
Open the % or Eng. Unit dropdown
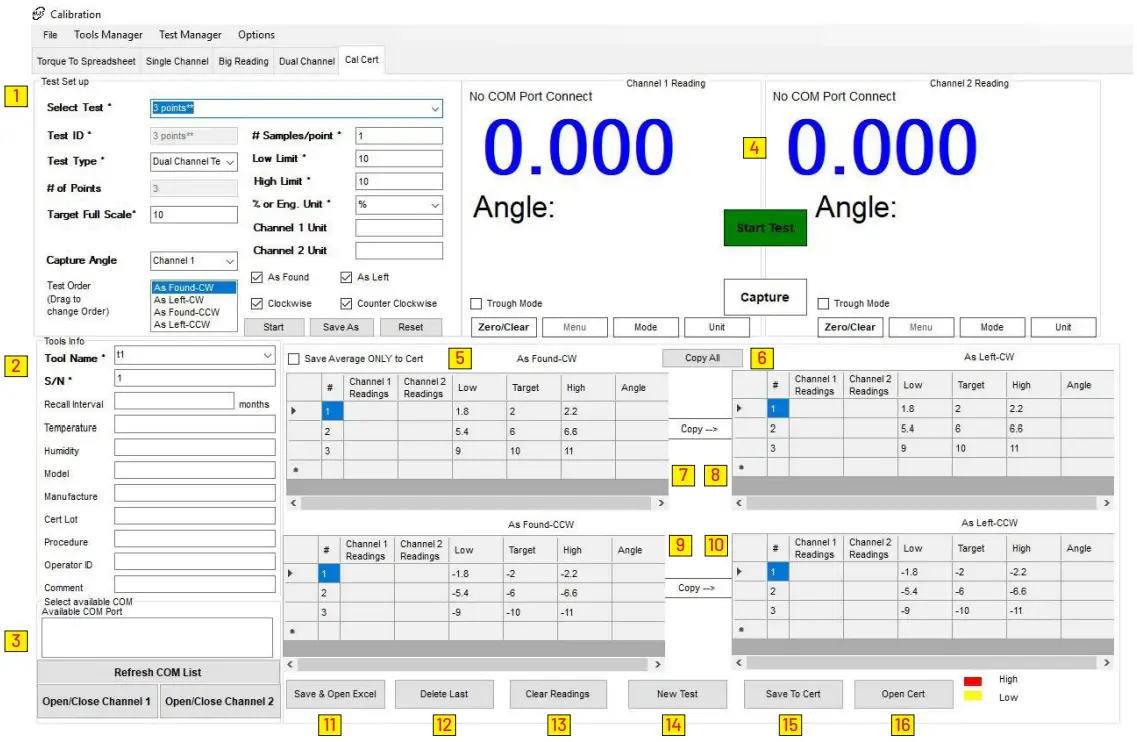click(x=435, y=206)
